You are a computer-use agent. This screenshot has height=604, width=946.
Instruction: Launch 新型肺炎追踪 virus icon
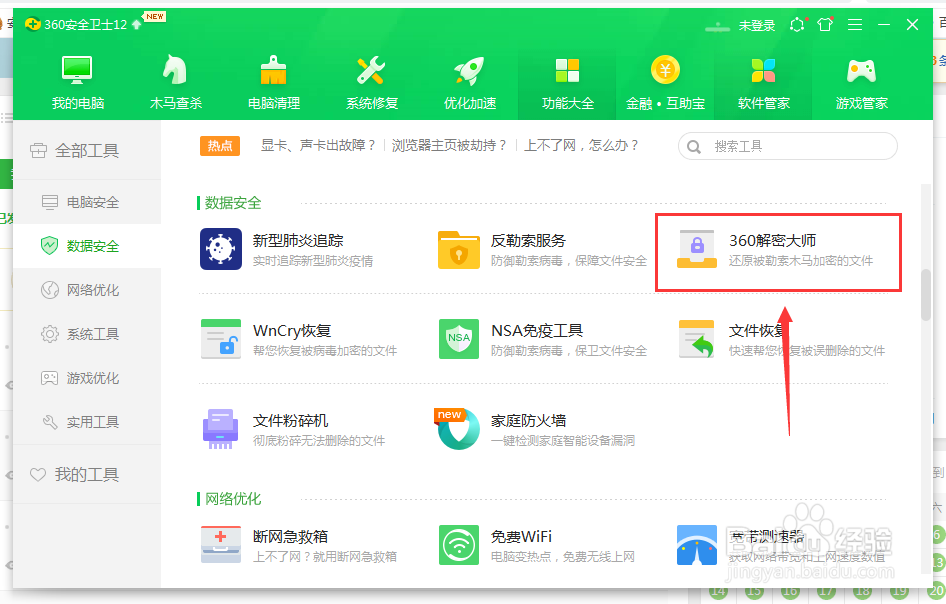[x=221, y=249]
